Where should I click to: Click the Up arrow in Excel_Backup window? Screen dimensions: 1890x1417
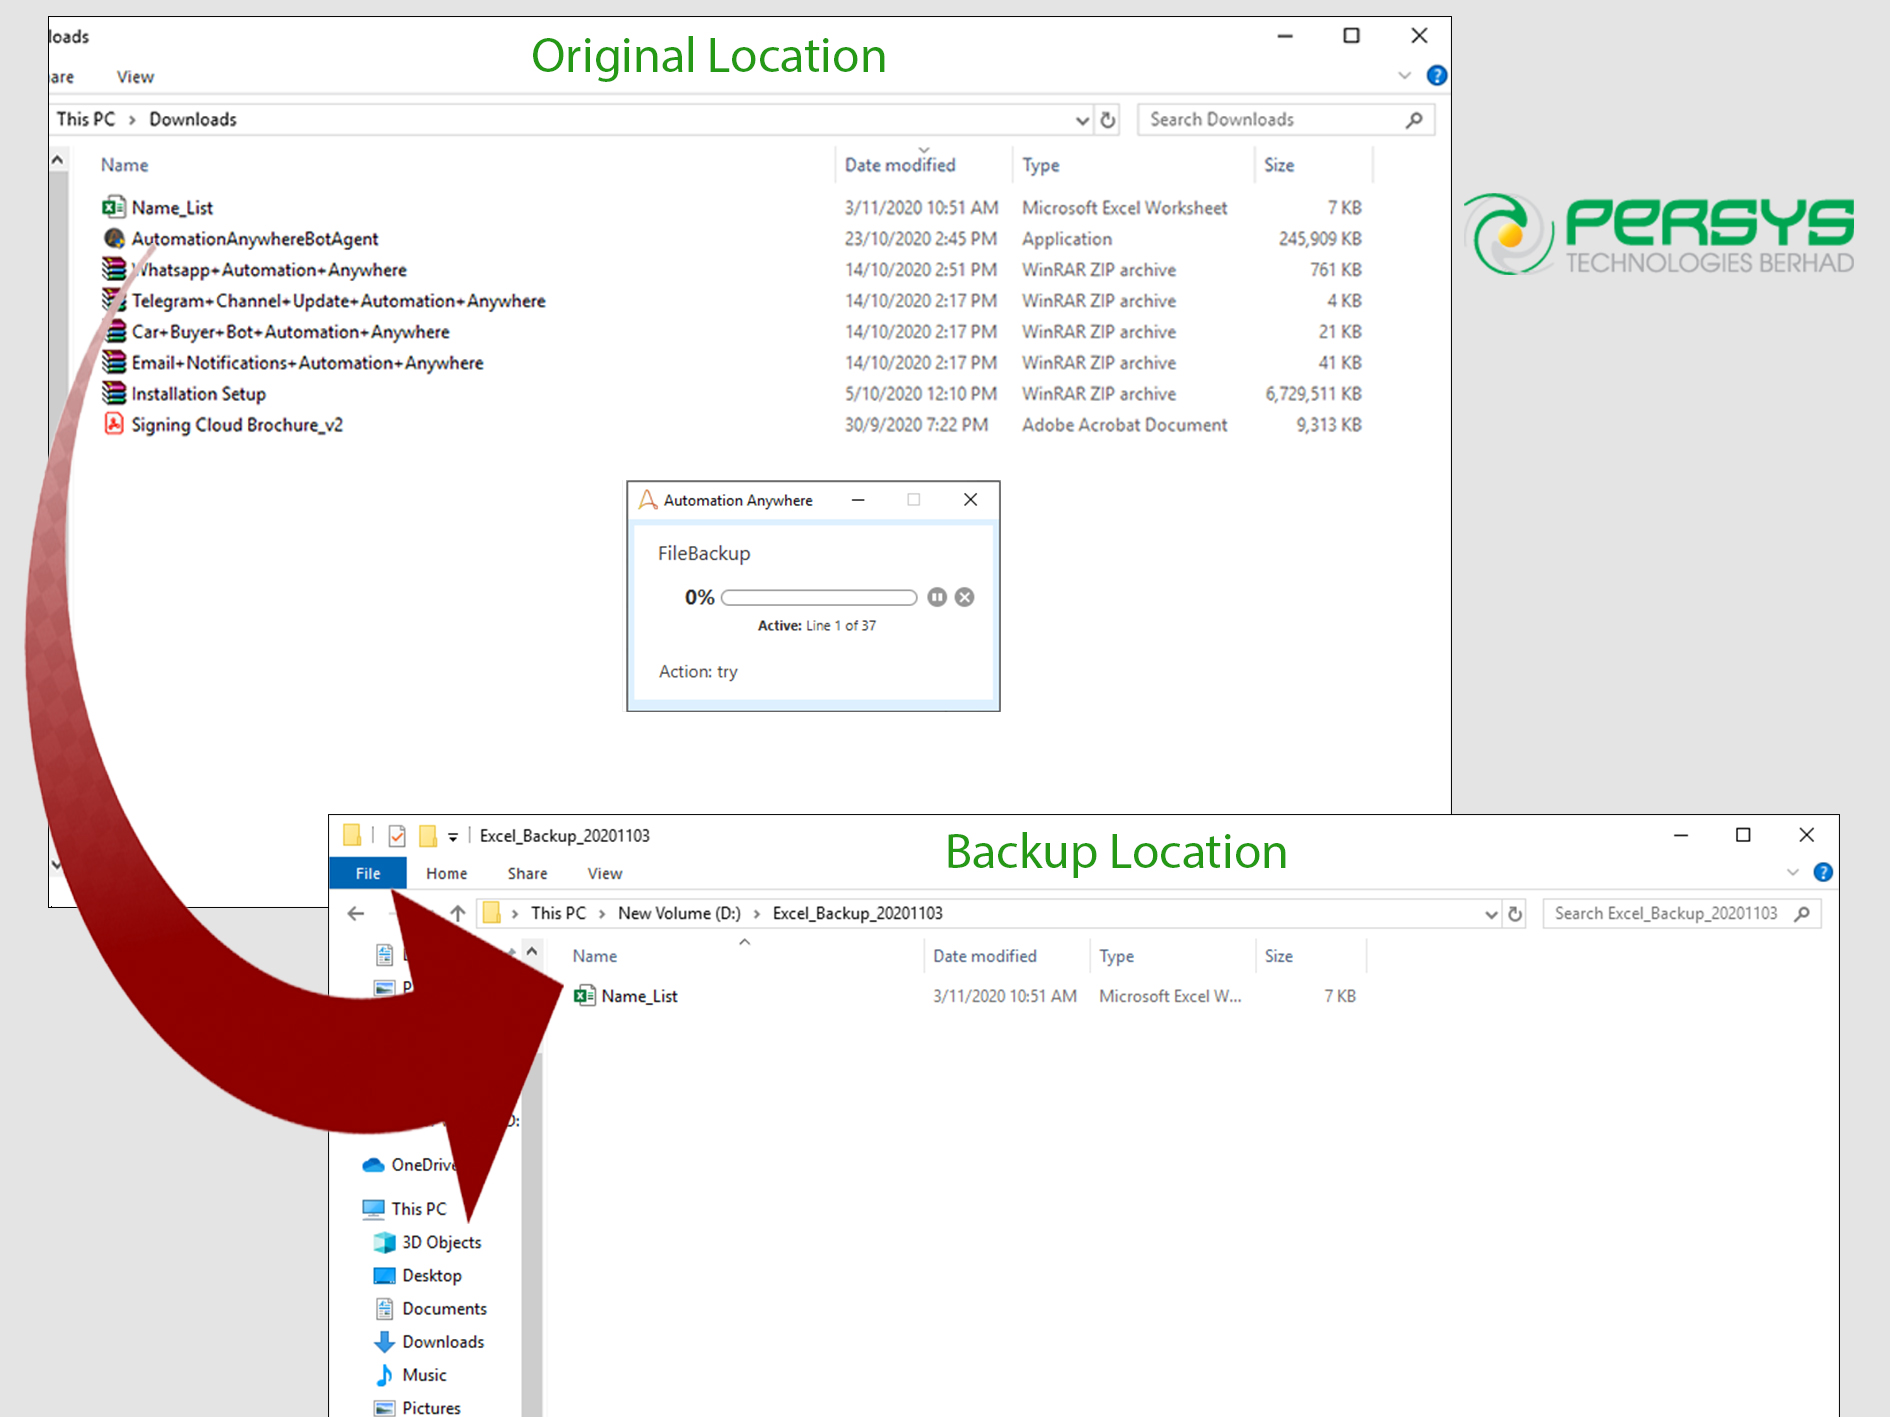458,913
